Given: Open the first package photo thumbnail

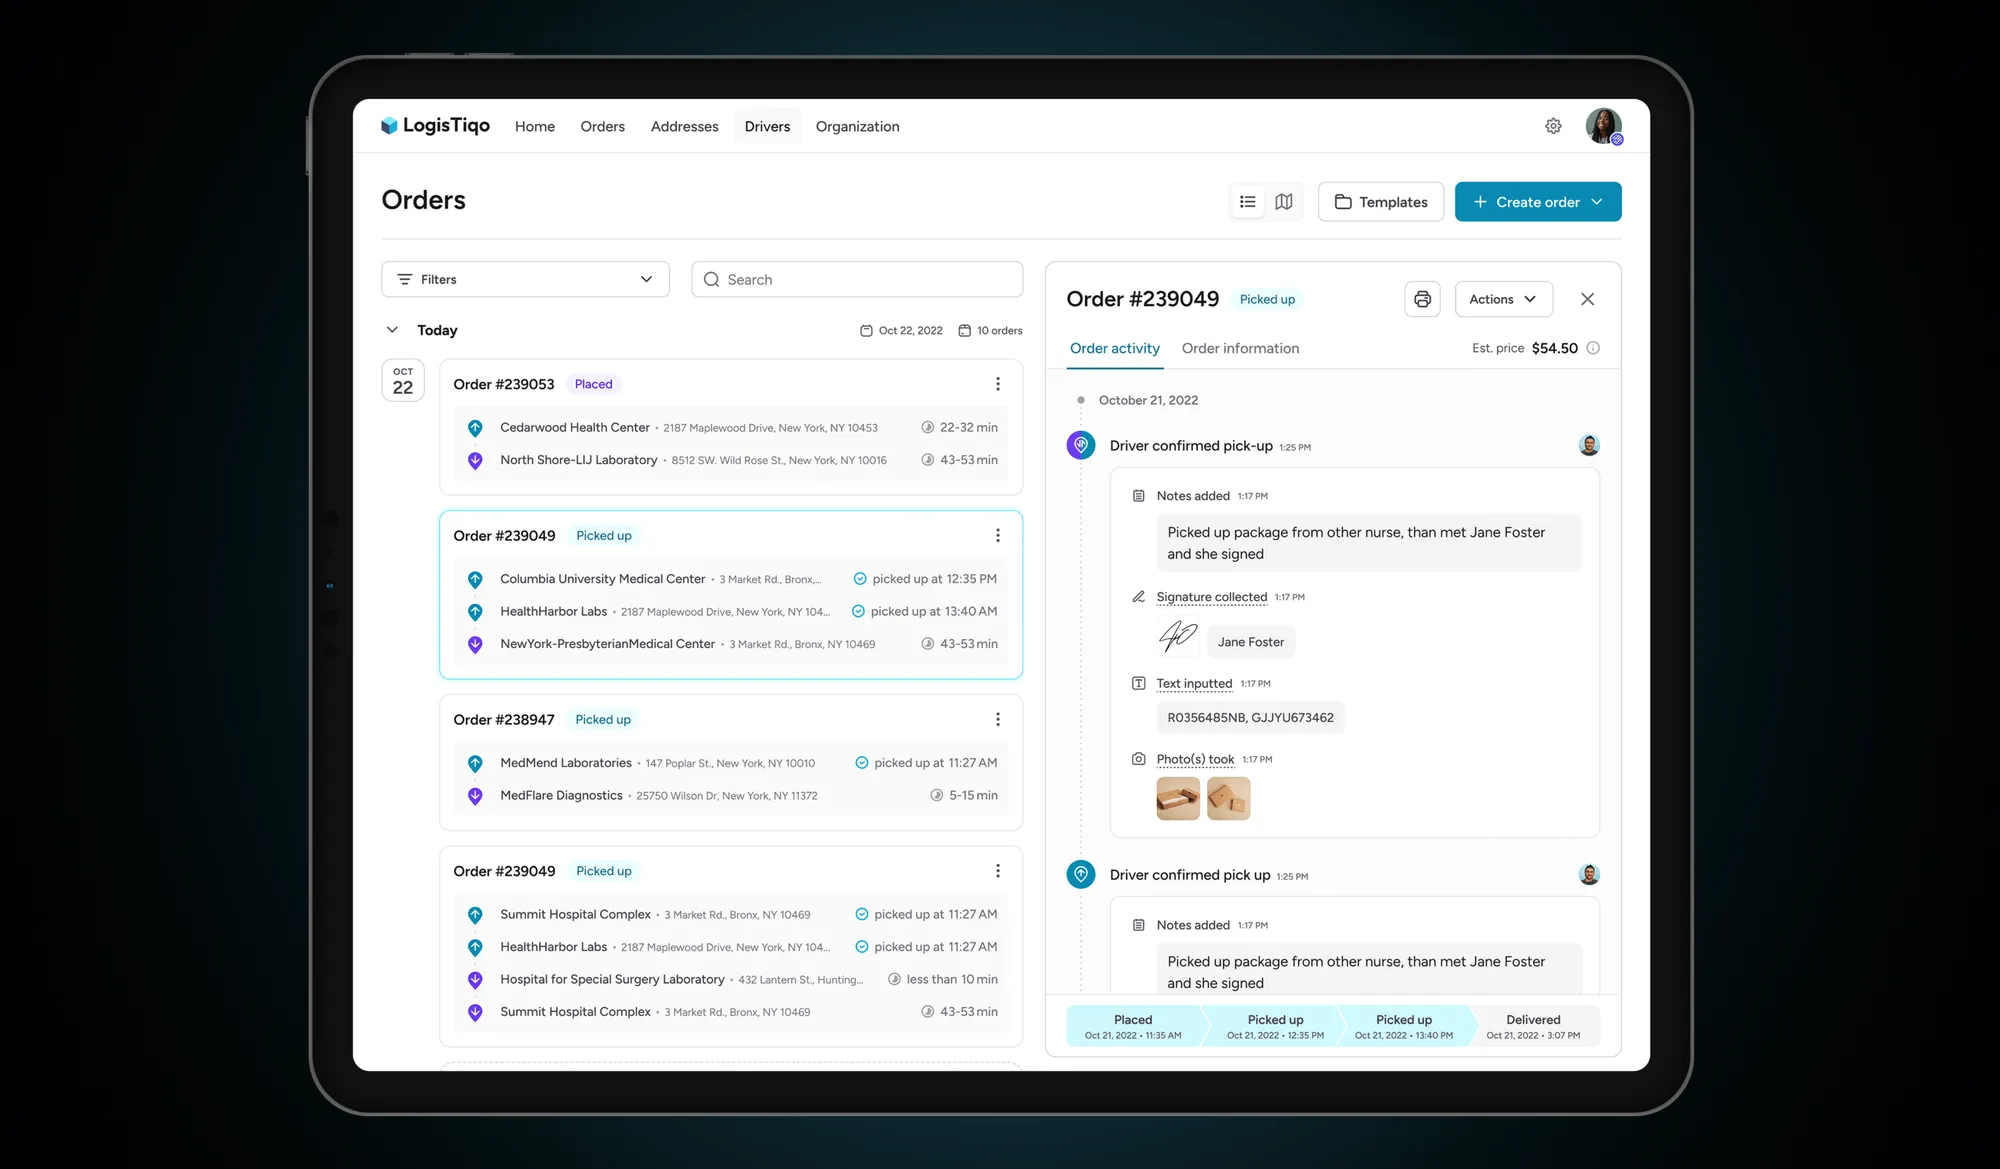Looking at the screenshot, I should [1178, 799].
